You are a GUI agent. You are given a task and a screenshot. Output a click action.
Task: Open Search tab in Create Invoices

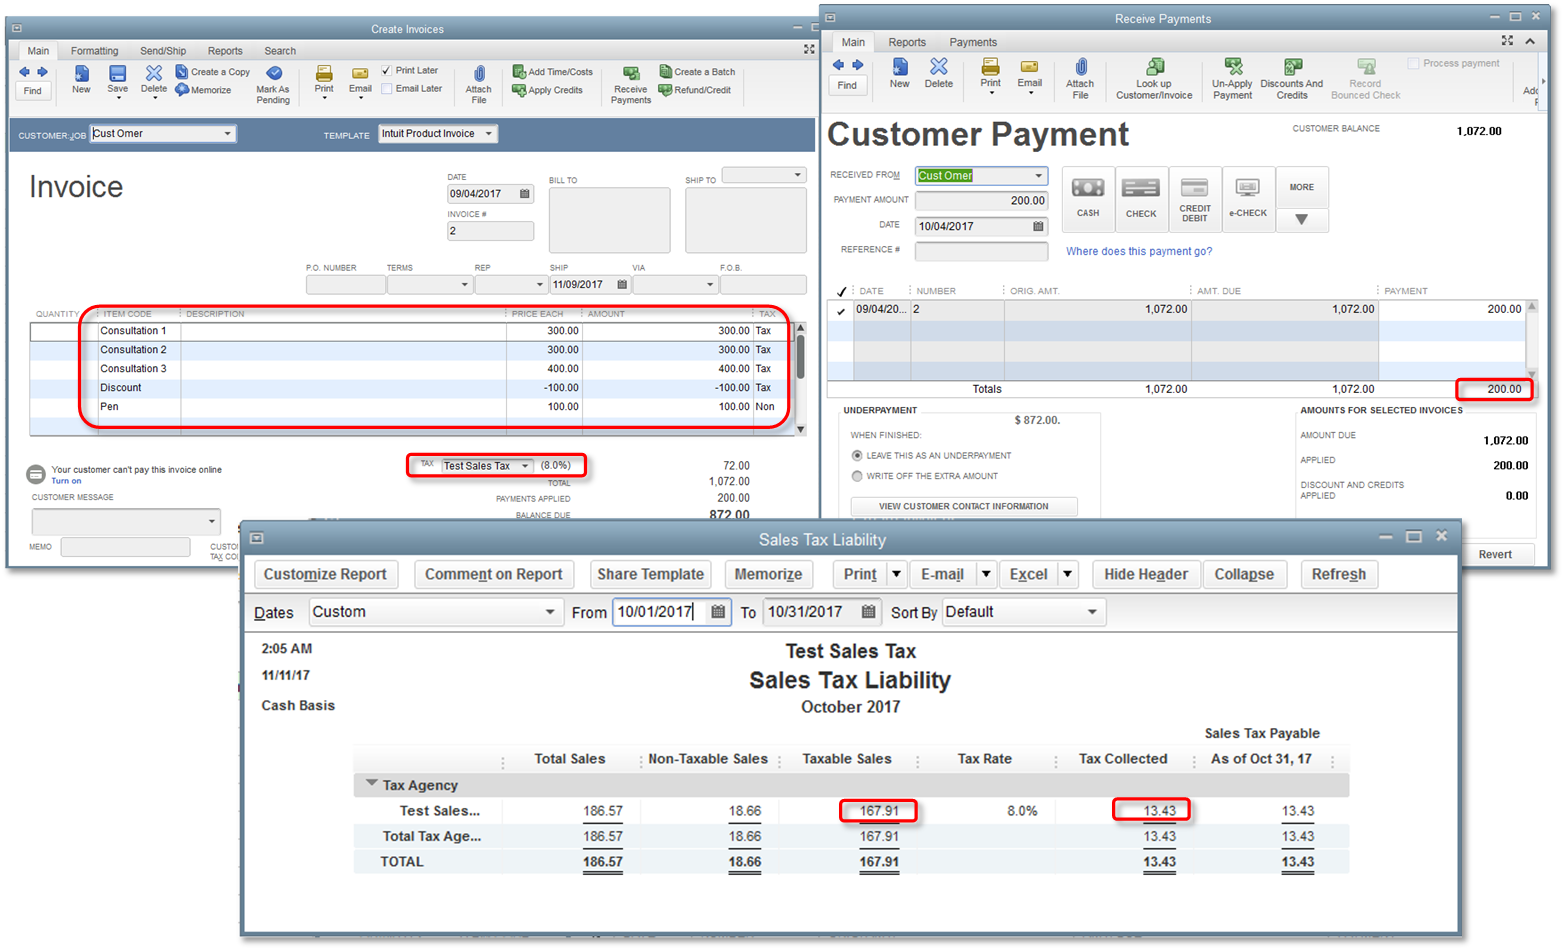click(x=280, y=51)
